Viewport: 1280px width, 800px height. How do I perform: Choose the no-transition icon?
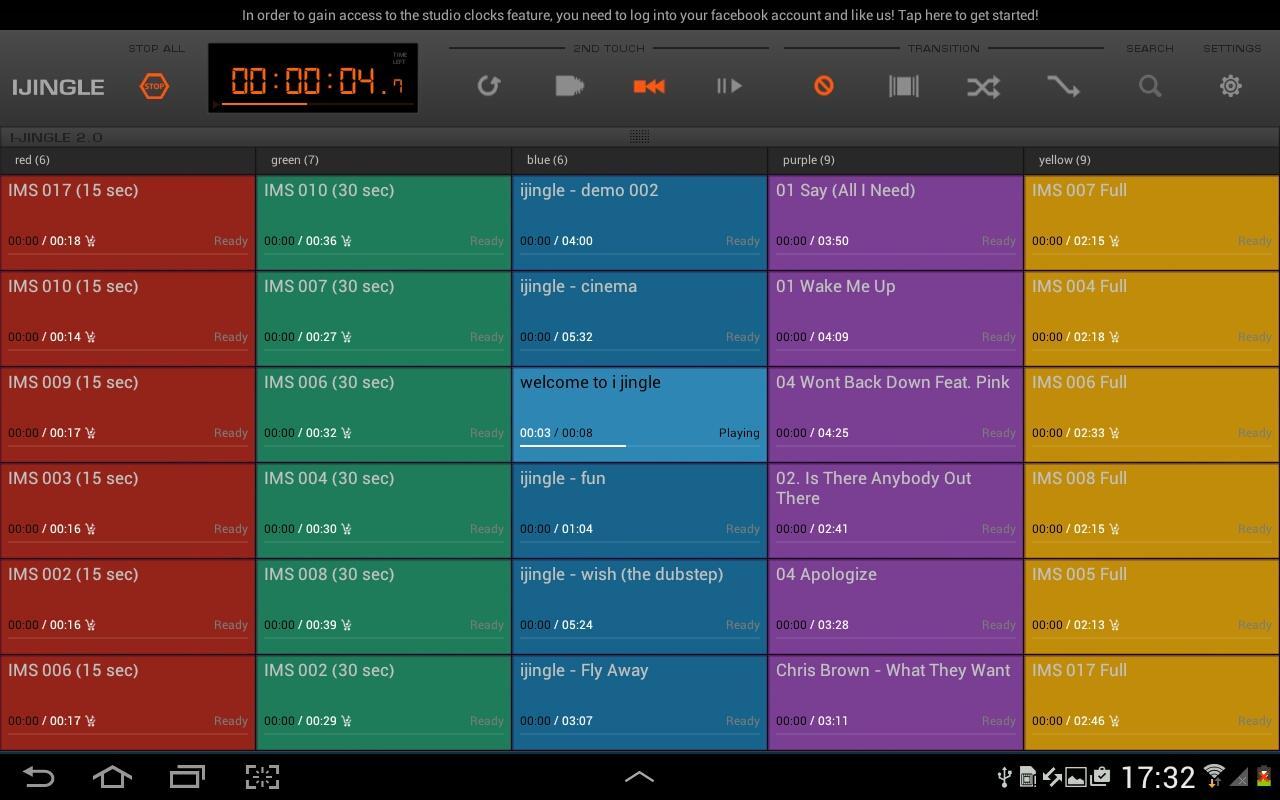tap(823, 86)
